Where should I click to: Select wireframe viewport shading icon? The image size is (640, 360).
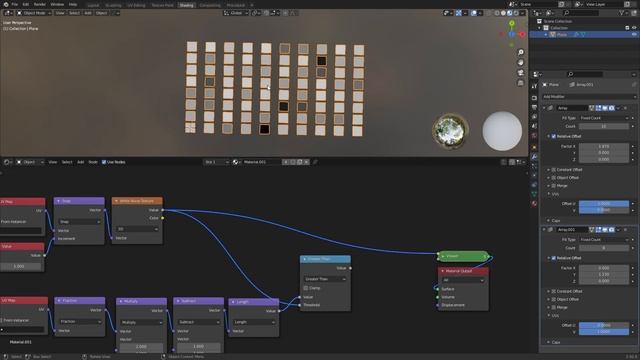click(497, 13)
